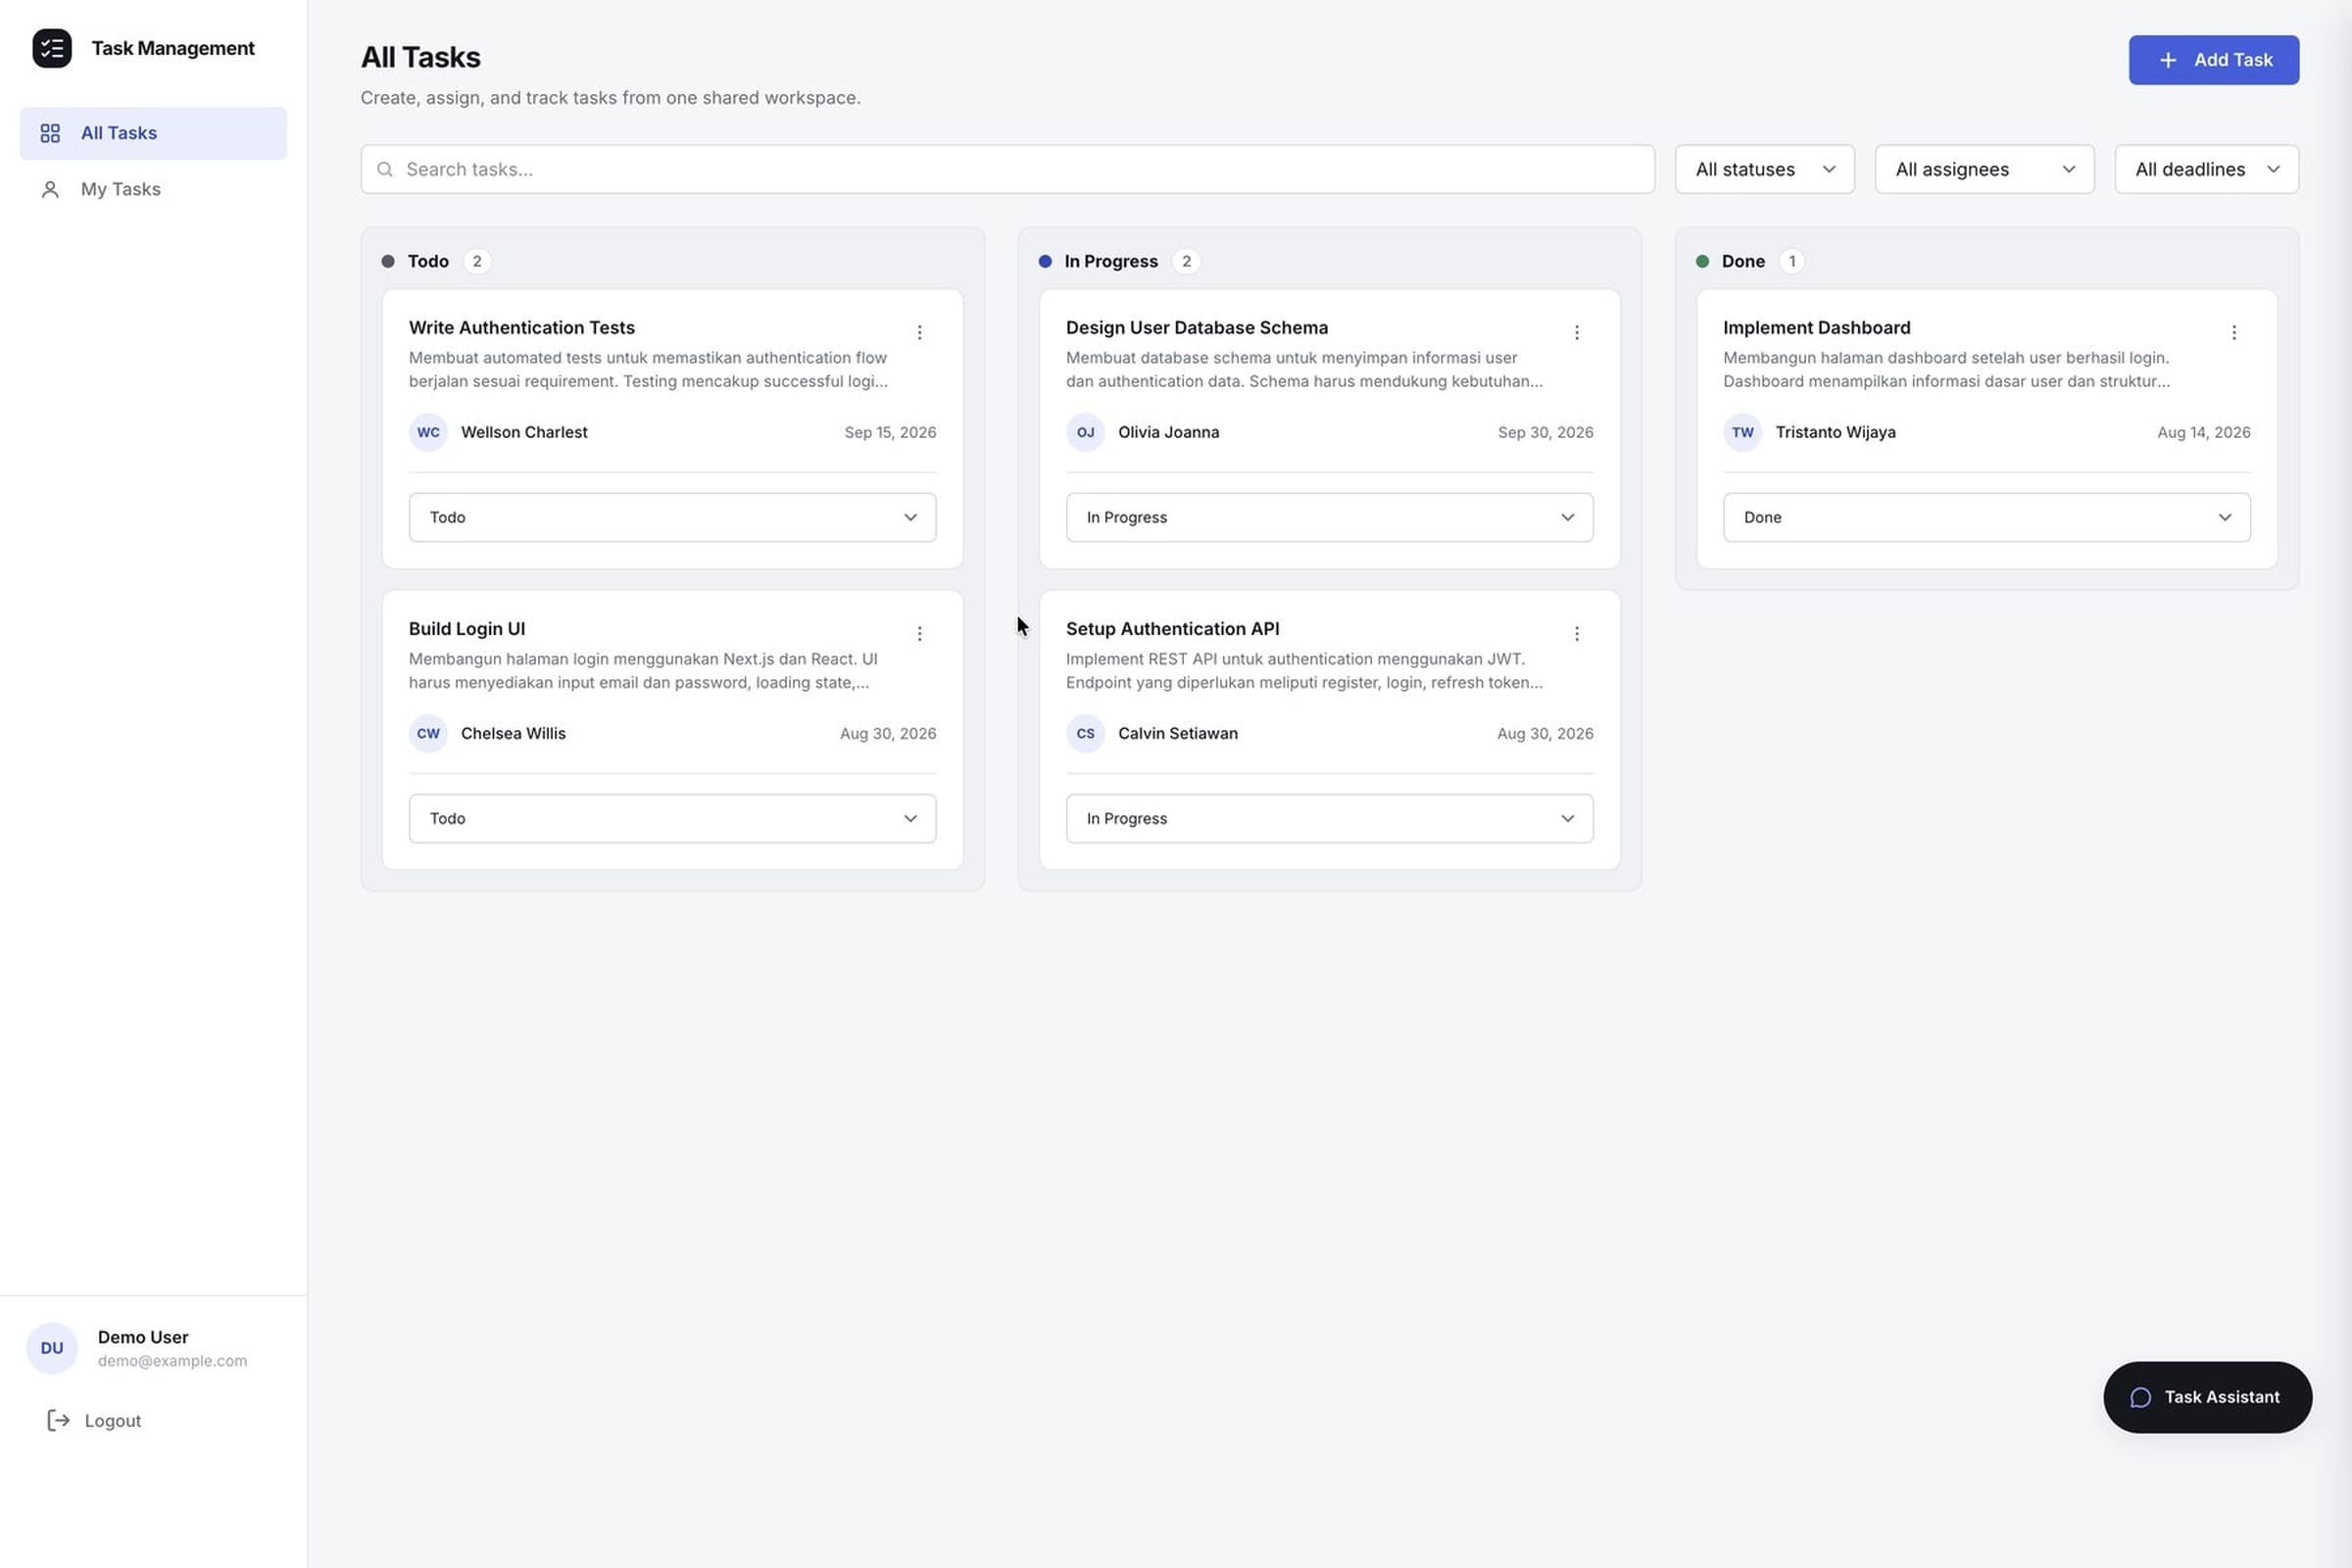The image size is (2352, 1568).
Task: Click the Done column header
Action: coord(1742,261)
